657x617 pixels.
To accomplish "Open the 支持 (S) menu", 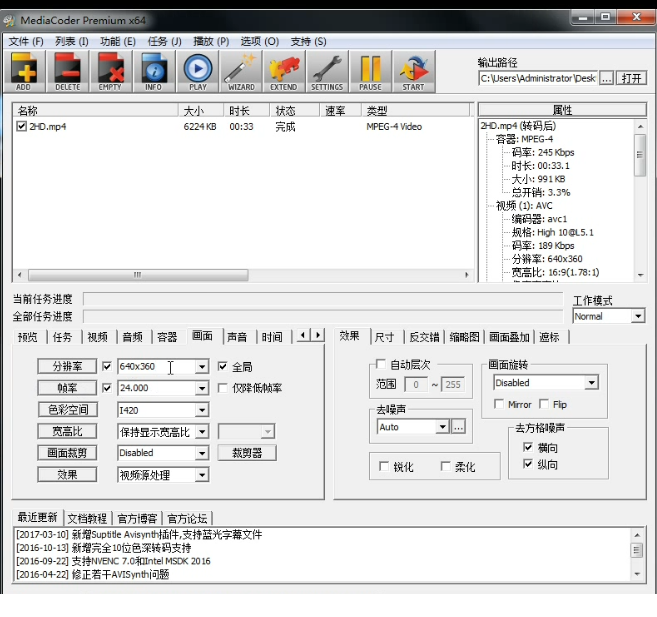I will pos(309,41).
